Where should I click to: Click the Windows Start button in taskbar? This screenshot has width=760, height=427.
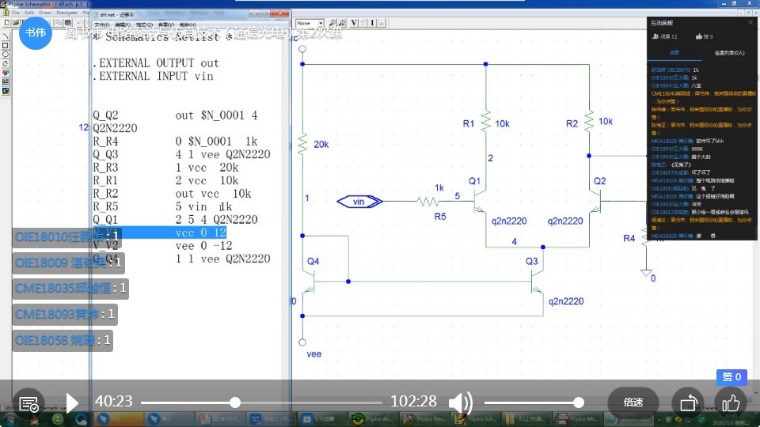[x=11, y=418]
